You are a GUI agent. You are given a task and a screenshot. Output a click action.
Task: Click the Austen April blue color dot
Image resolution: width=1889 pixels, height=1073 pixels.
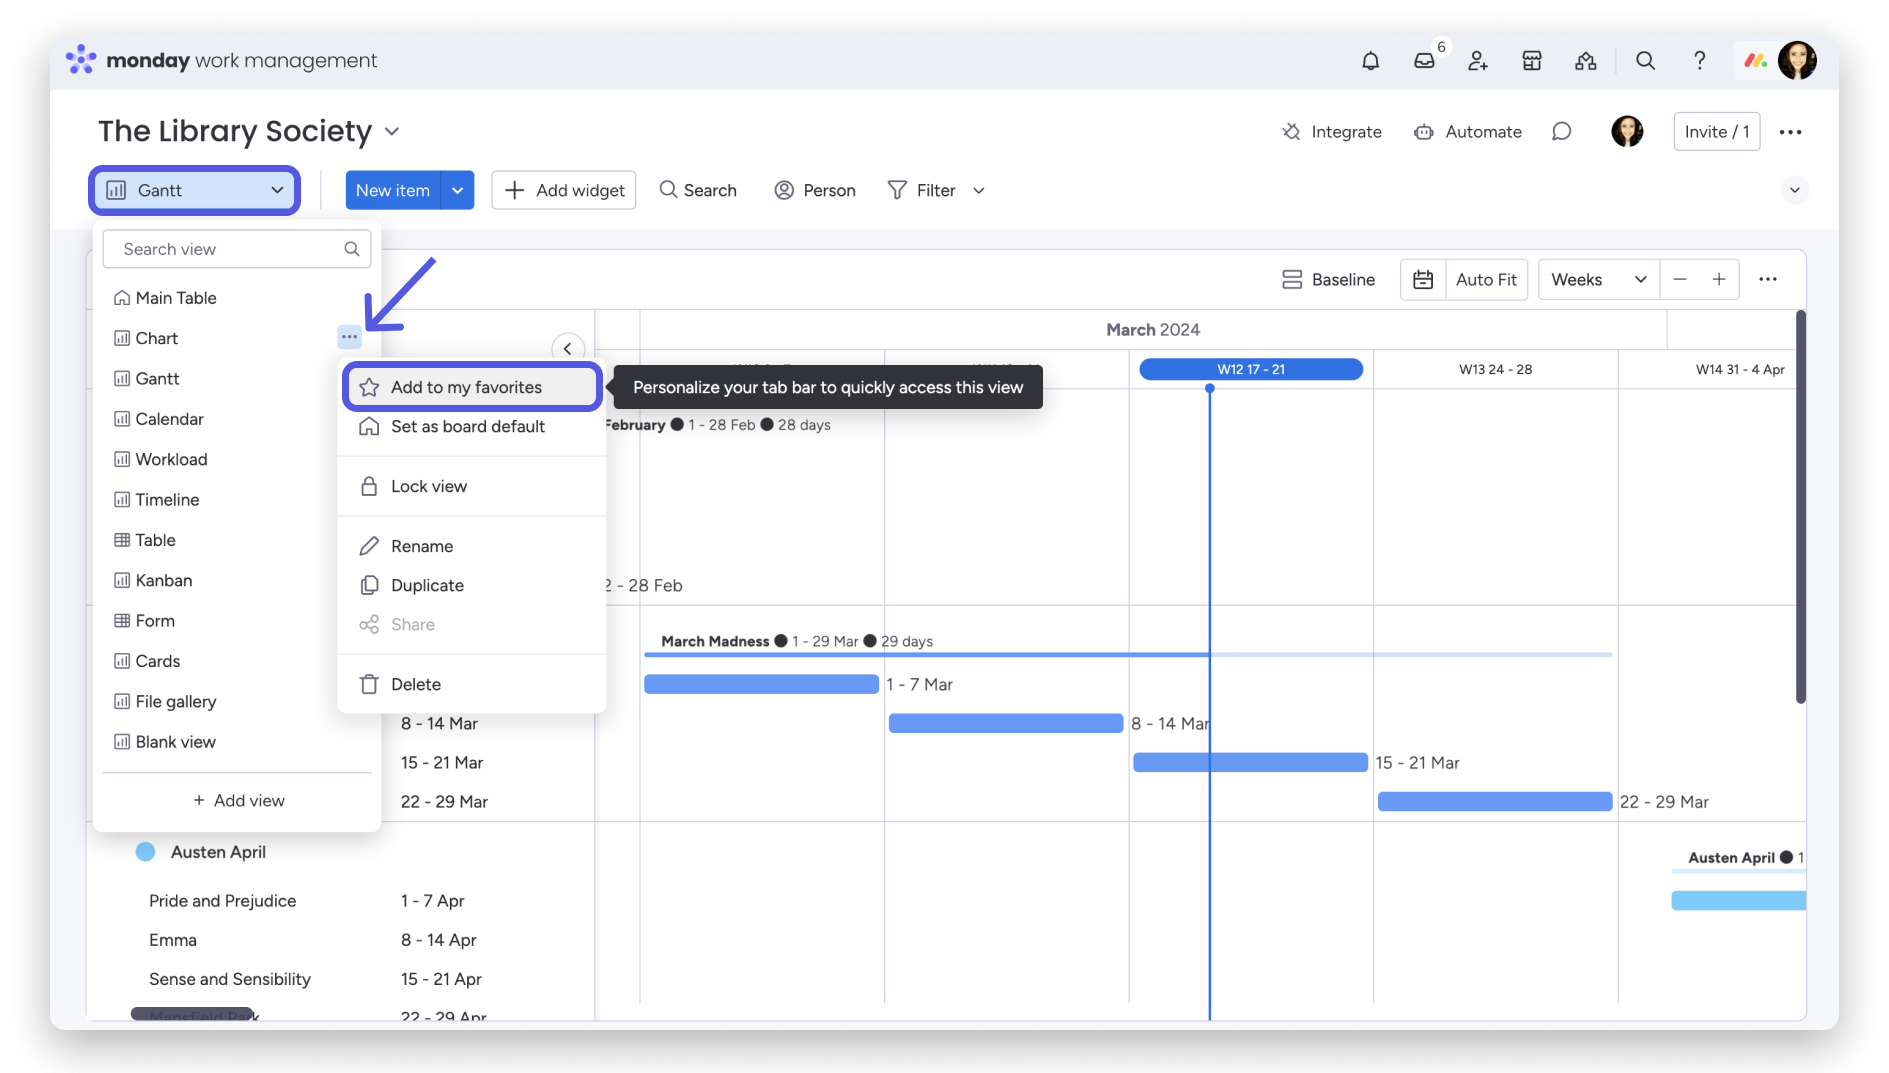[146, 852]
